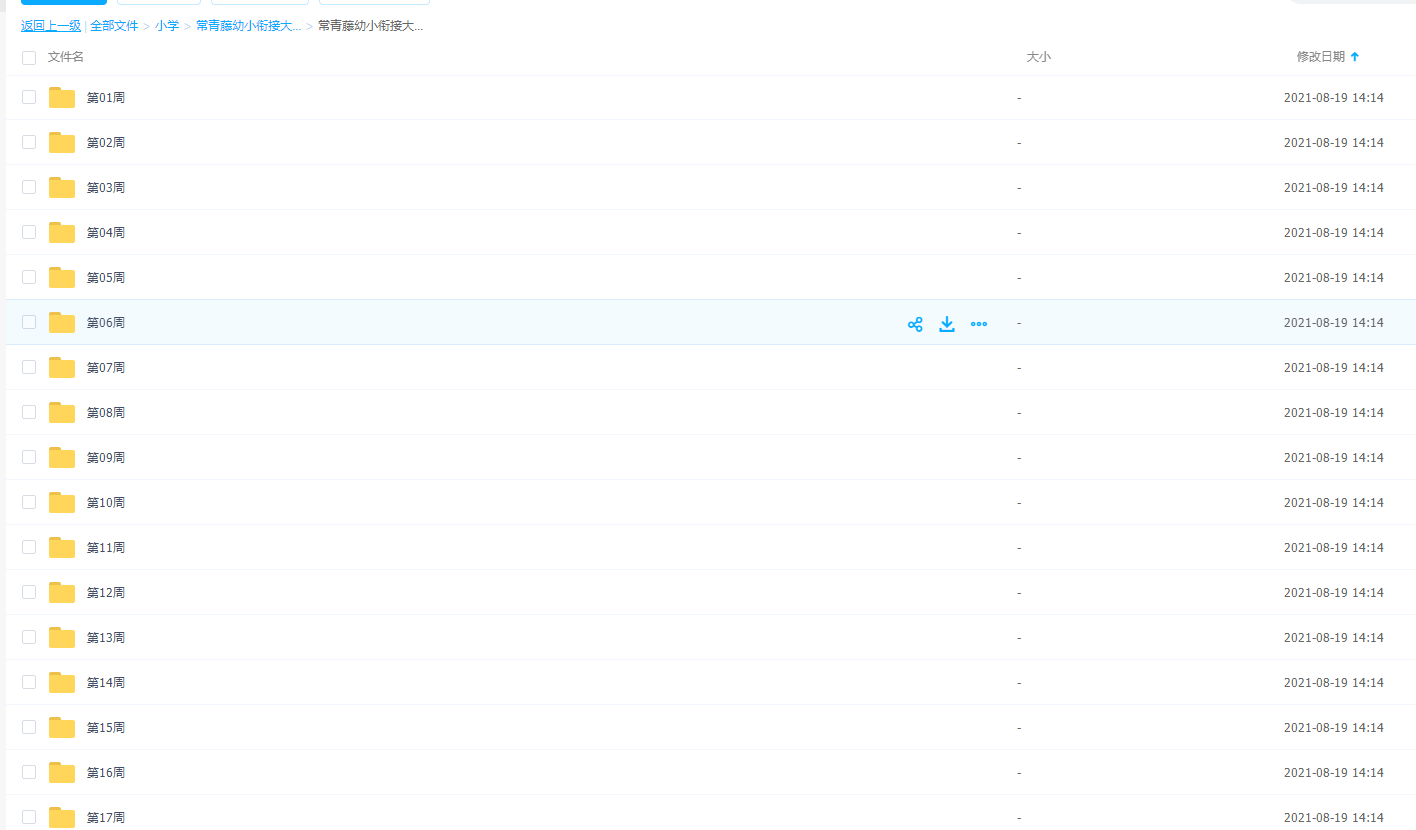Click the sort arrow next to 修改日期

[1355, 57]
